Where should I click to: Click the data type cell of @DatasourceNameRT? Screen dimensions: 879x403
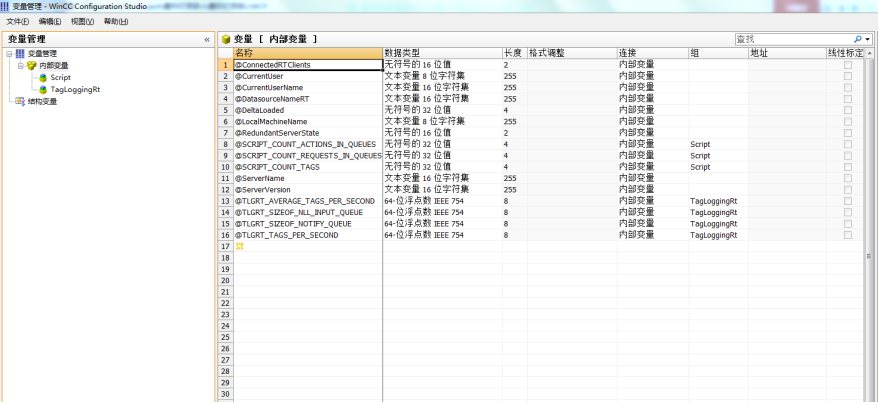(x=442, y=99)
